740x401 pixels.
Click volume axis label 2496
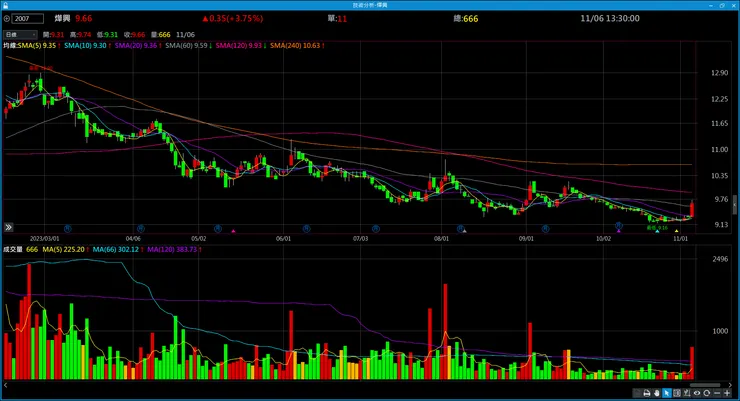tap(720, 259)
